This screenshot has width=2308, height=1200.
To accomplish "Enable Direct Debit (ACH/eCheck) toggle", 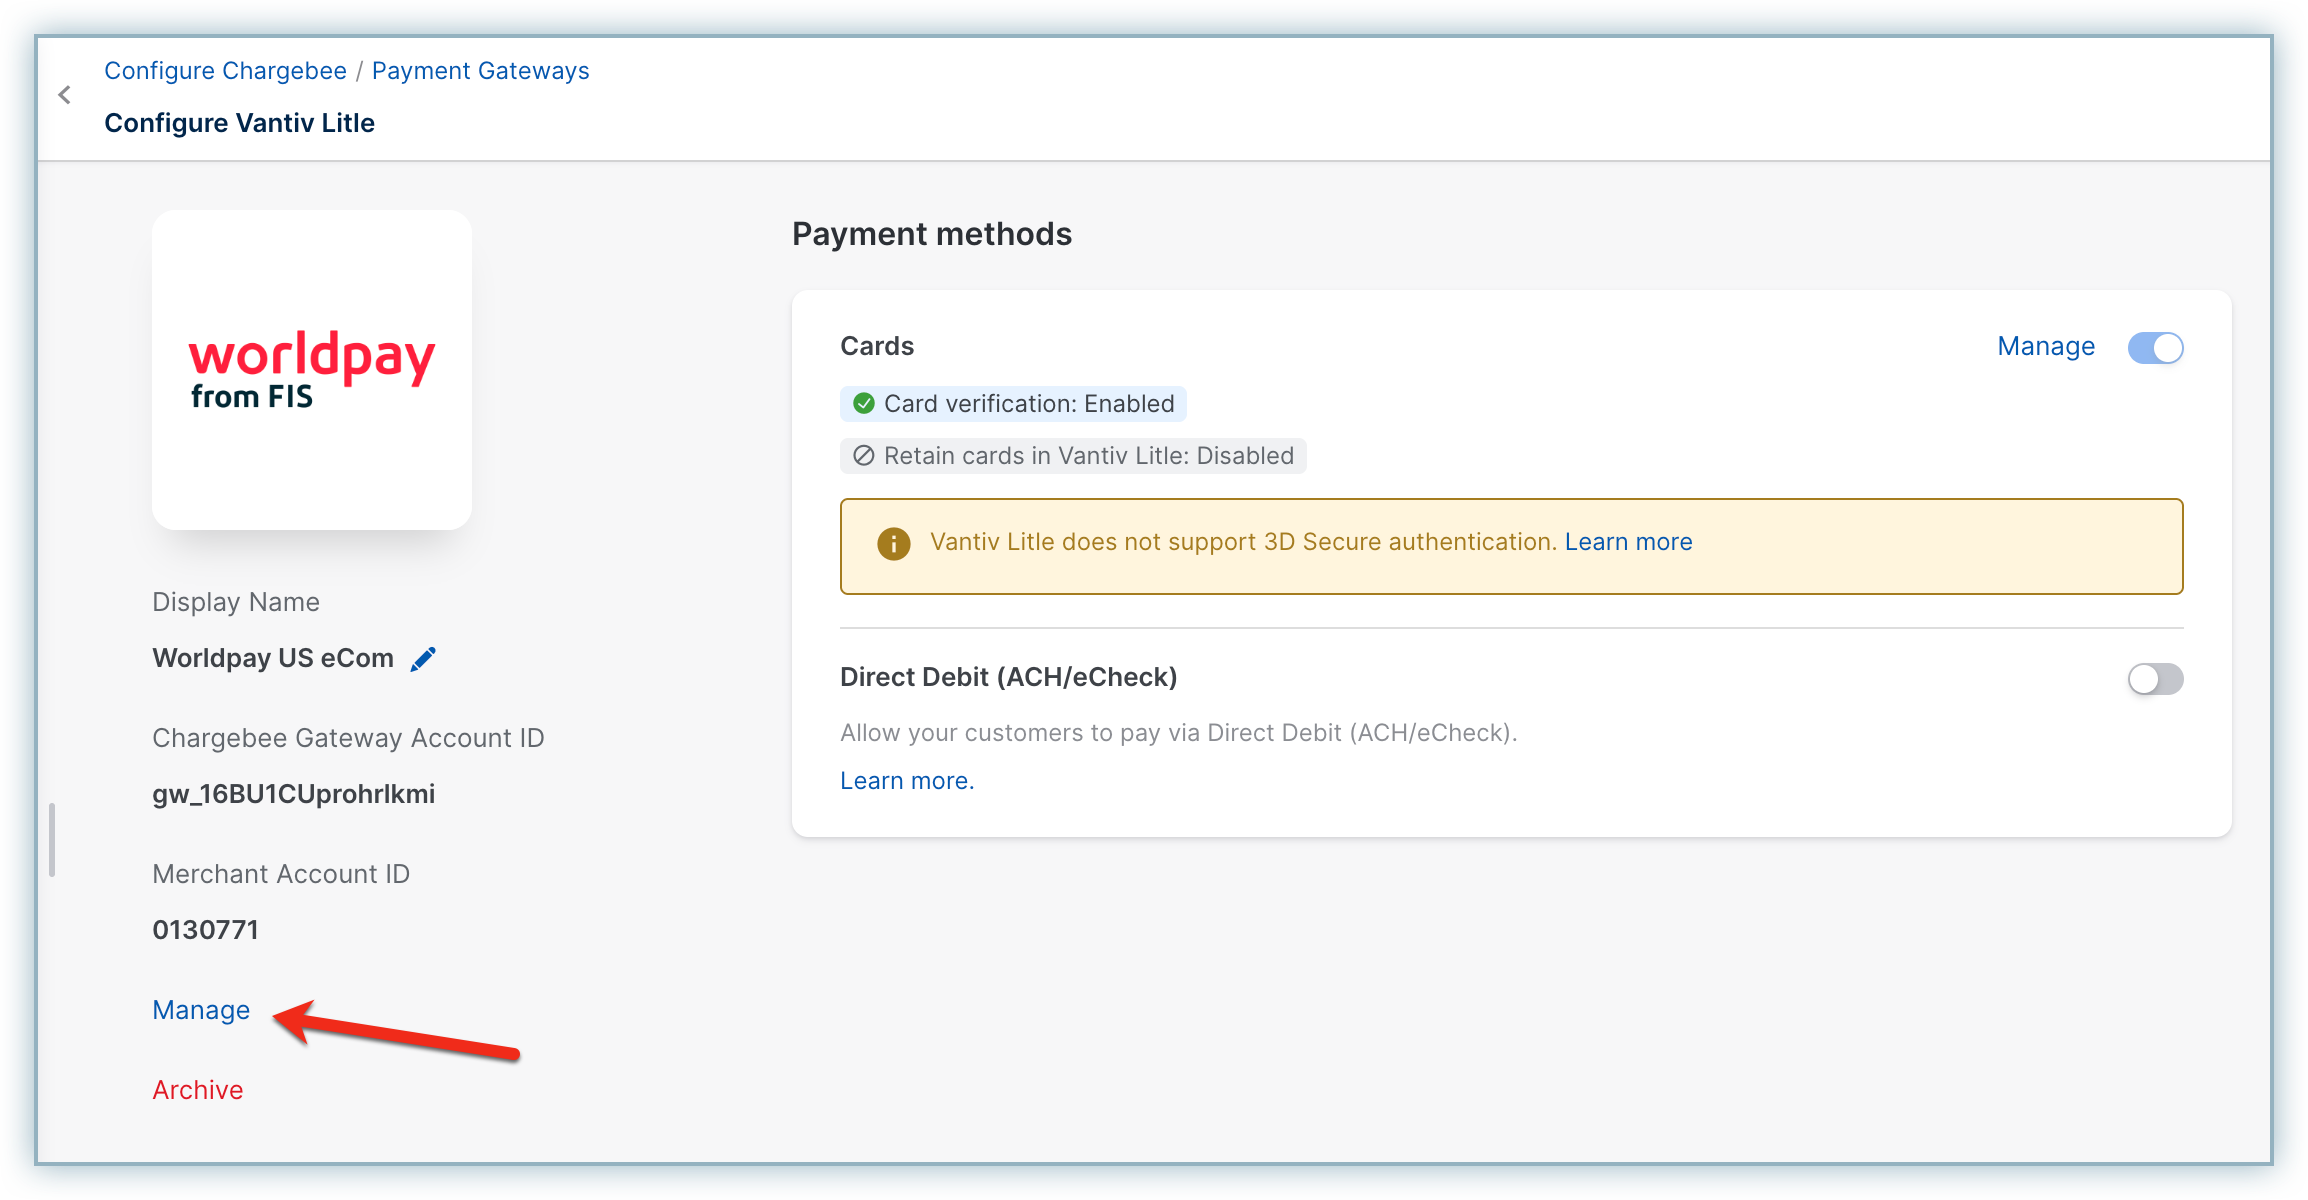I will [x=2155, y=680].
